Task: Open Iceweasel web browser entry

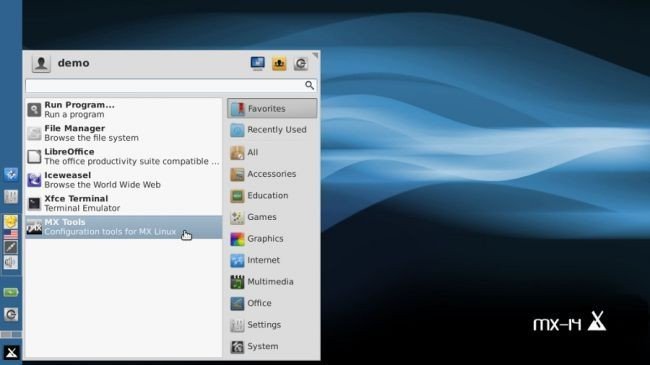Action: (x=124, y=180)
